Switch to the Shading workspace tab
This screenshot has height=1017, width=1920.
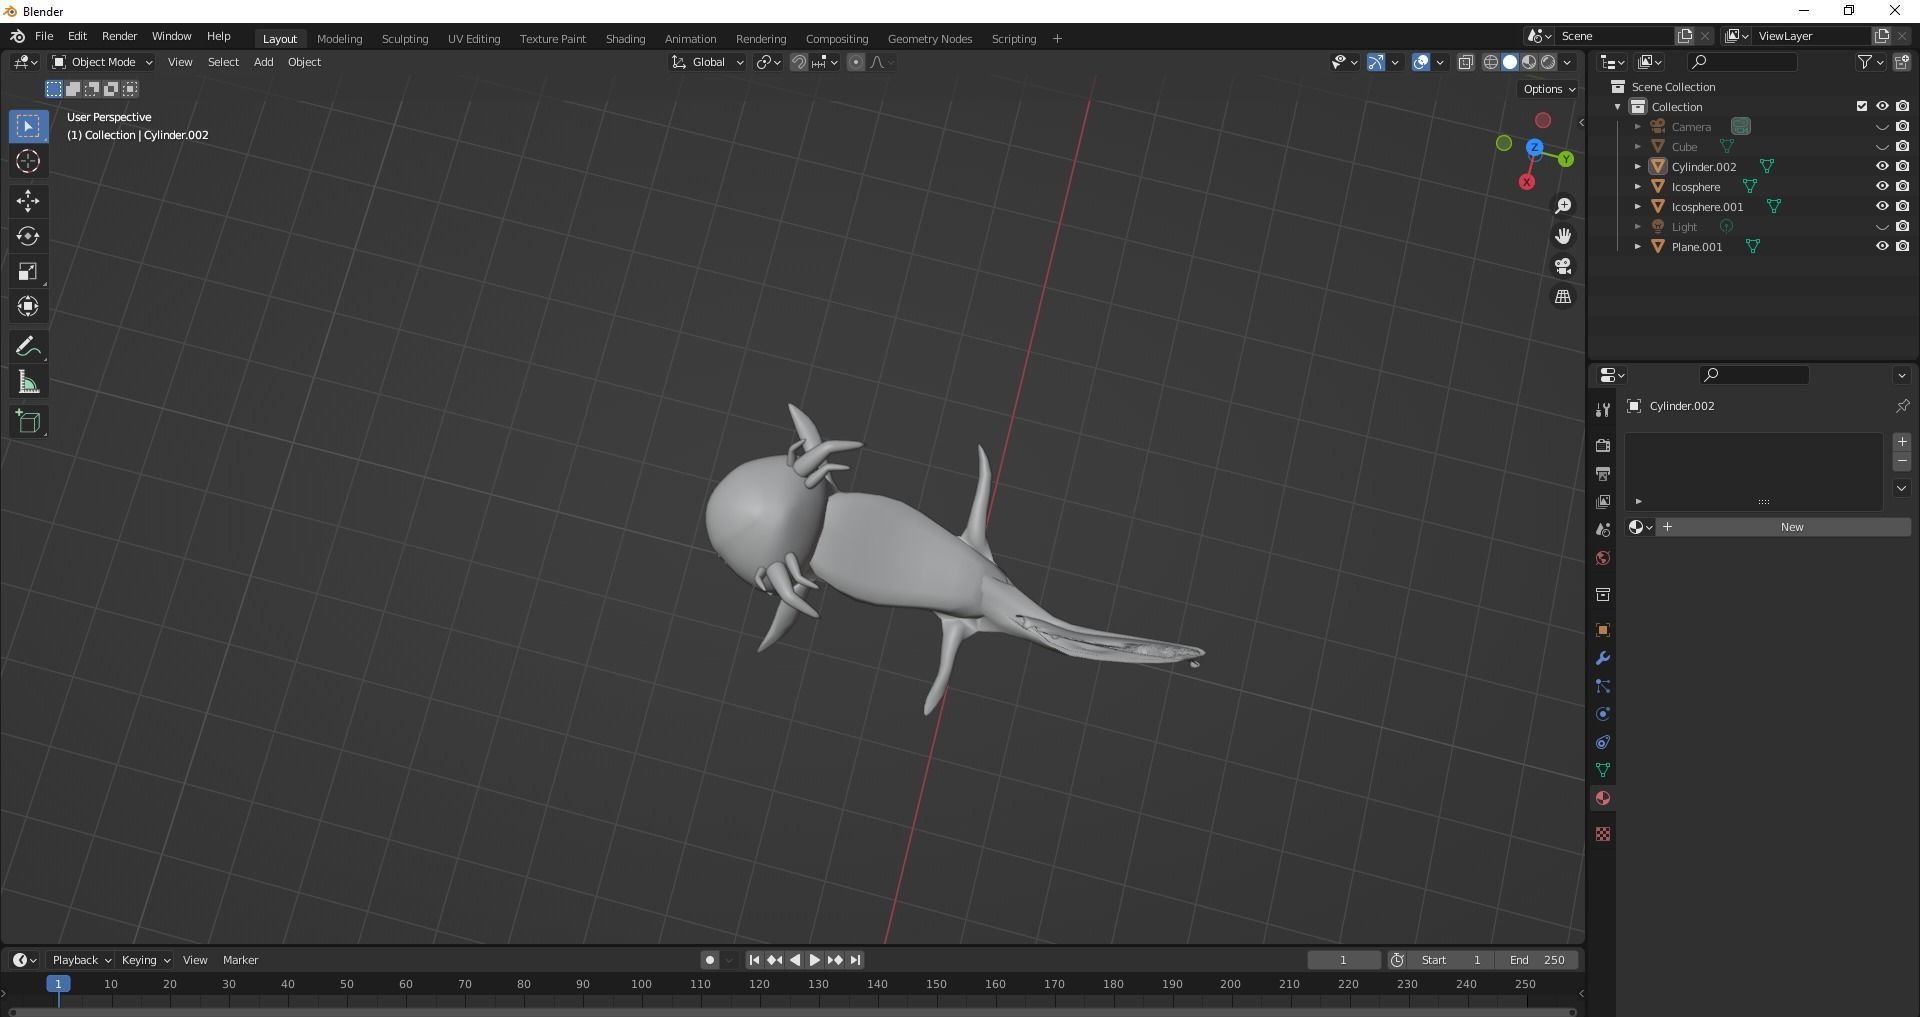tap(625, 39)
